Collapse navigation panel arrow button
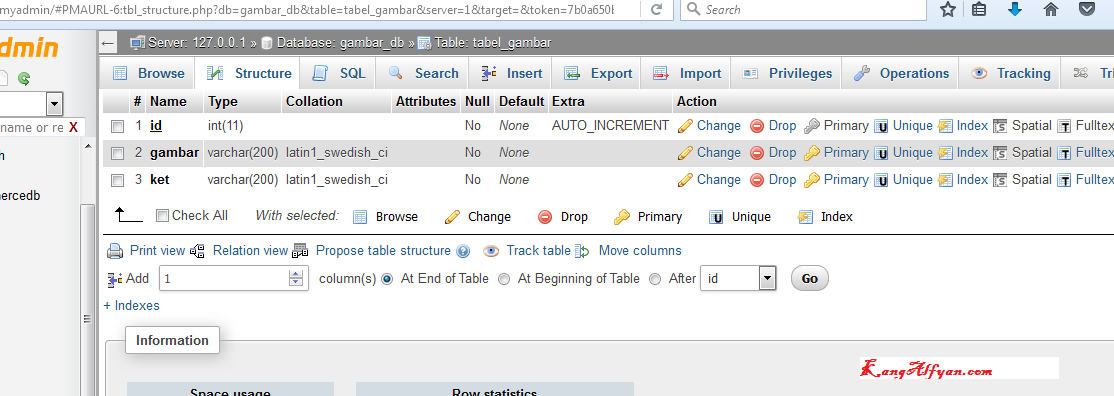Viewport: 1114px width, 396px height. [x=108, y=43]
